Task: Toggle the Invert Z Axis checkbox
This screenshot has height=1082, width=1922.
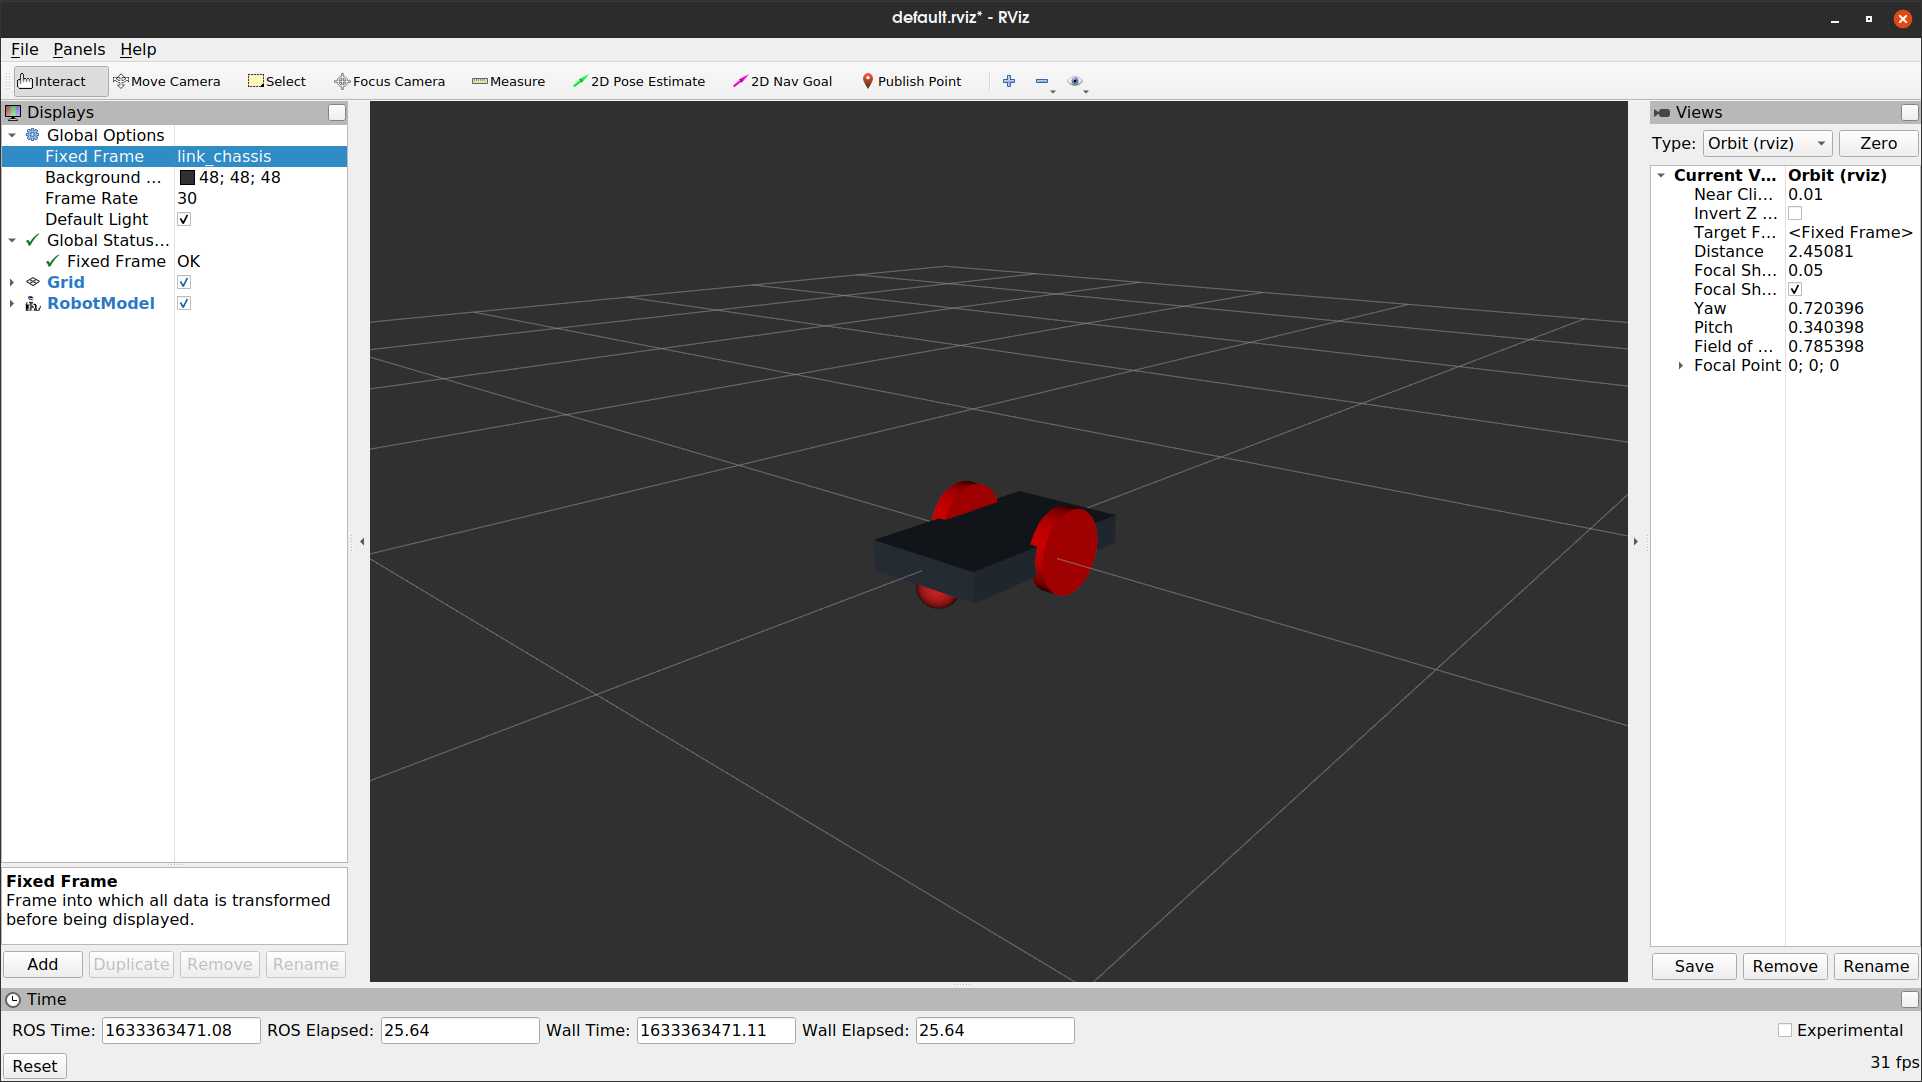Action: 1795,213
